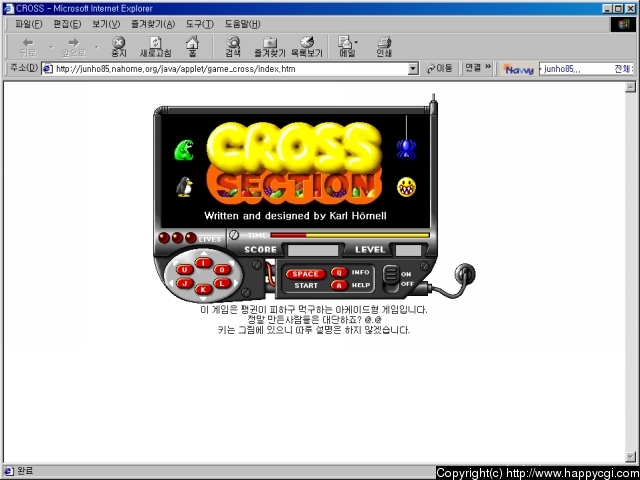Click the 전체 option in Navy toolbar

click(x=623, y=69)
